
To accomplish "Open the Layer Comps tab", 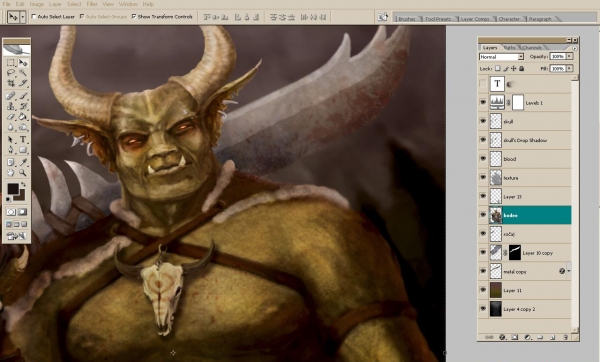I will coord(474,19).
